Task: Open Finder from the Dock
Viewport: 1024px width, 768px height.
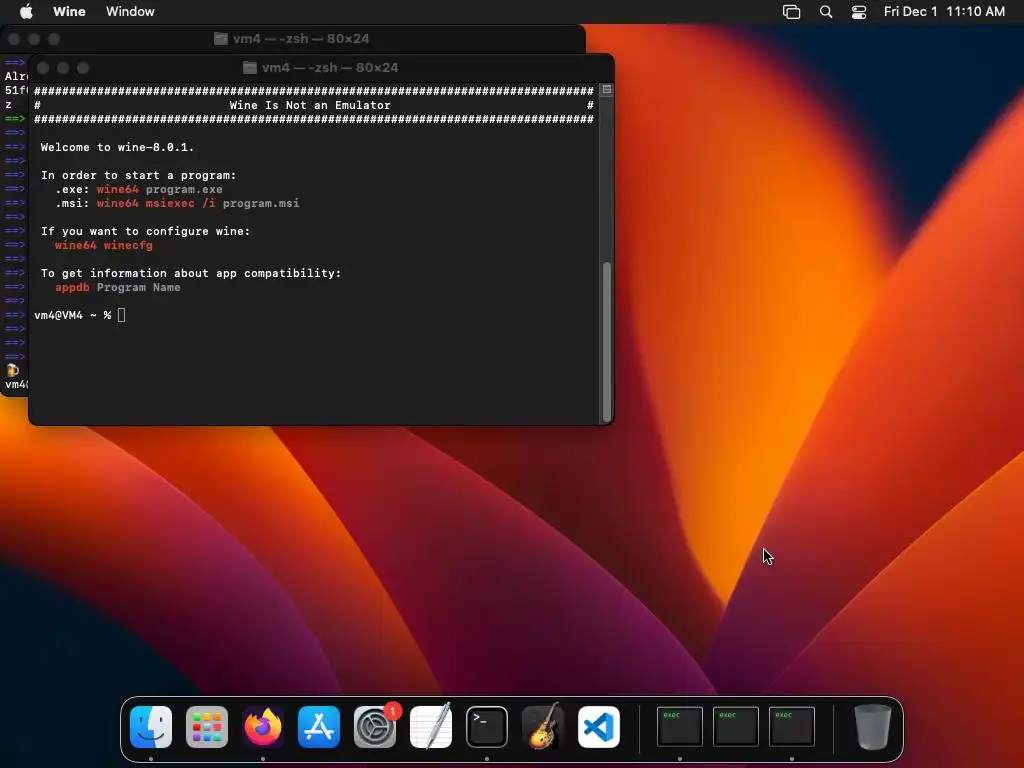Action: (x=151, y=726)
